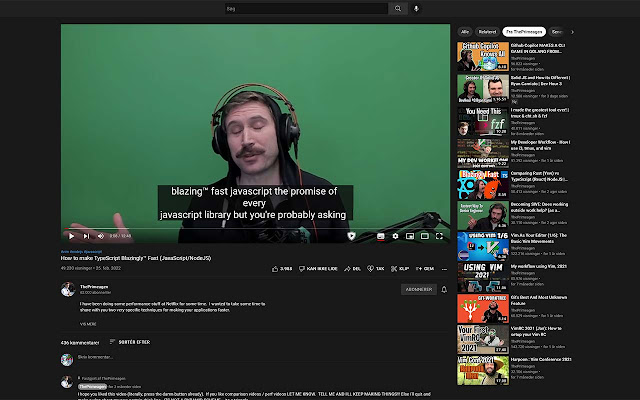Image resolution: width=640 pixels, height=400 pixels.
Task: Subscribe with the ABONNER button
Action: [418, 289]
